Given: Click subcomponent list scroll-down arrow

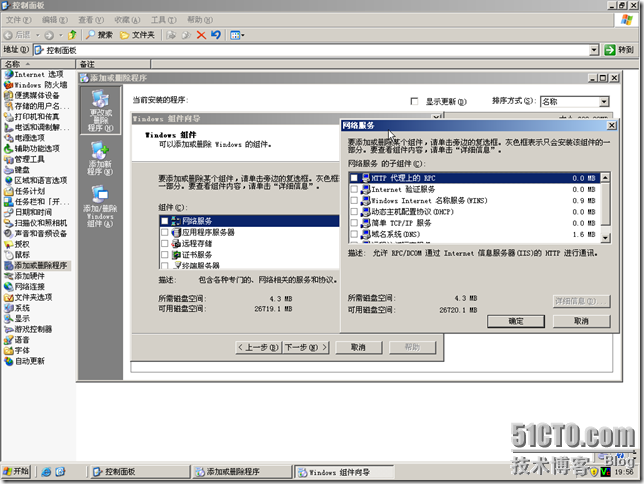Looking at the screenshot, I should coord(605,237).
